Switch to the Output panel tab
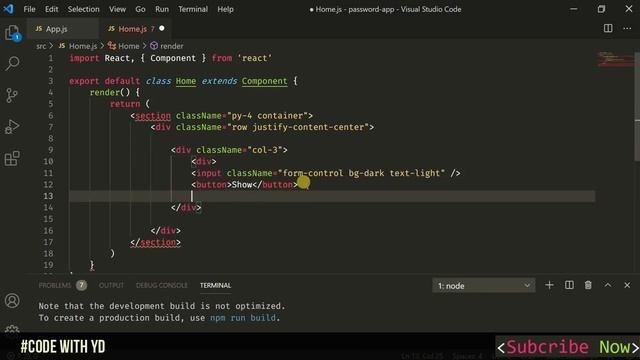The height and width of the screenshot is (360, 640). point(111,285)
